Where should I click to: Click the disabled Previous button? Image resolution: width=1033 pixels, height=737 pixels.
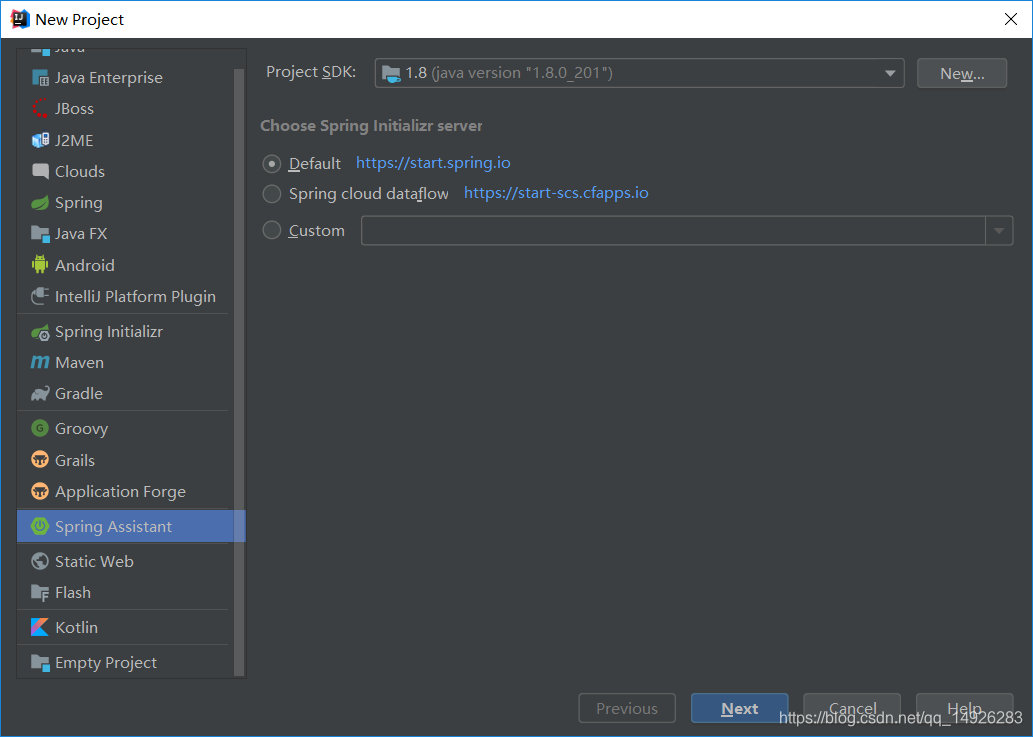pos(627,708)
